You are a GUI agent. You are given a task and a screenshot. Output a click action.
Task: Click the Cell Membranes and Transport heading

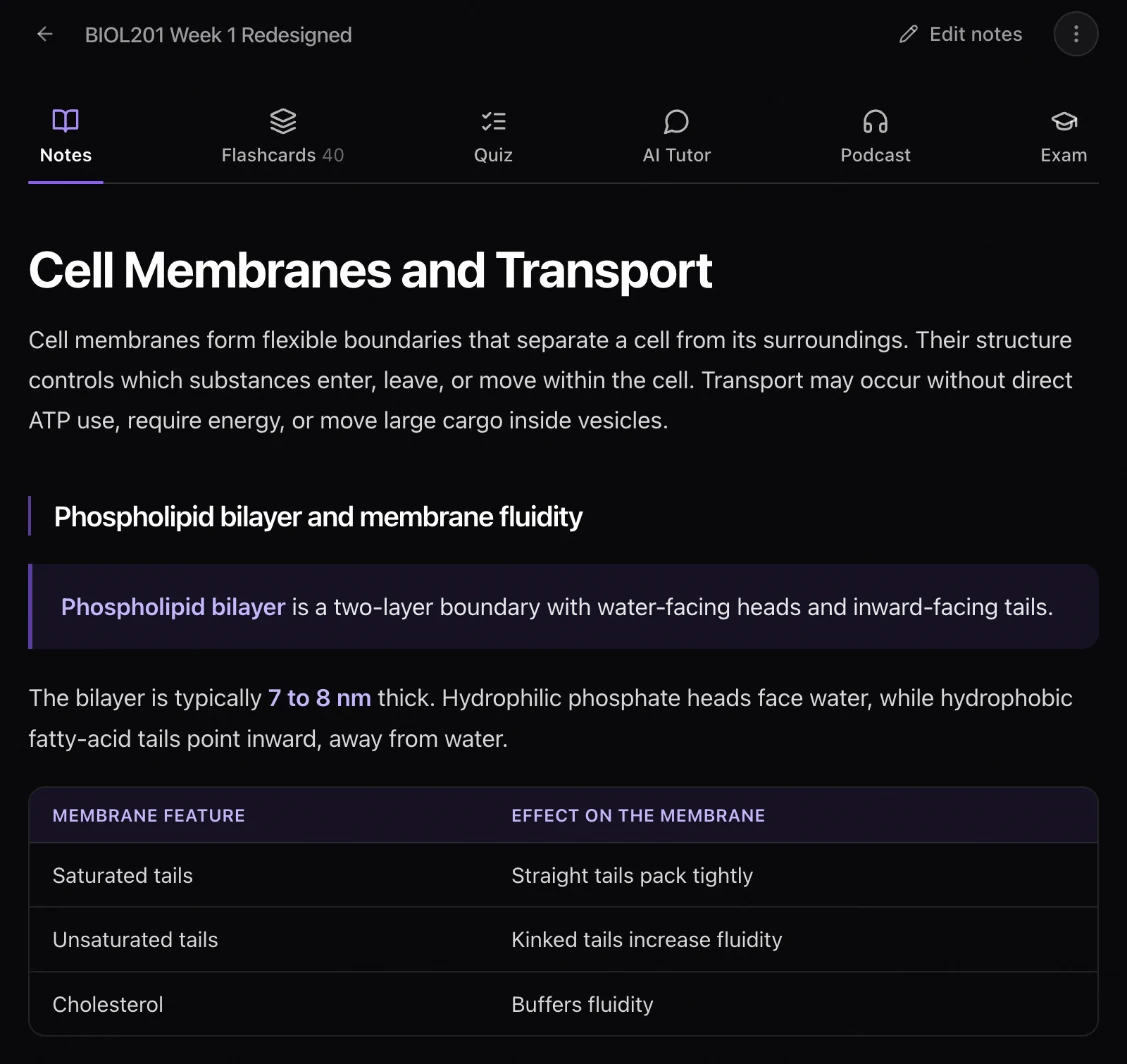(370, 270)
